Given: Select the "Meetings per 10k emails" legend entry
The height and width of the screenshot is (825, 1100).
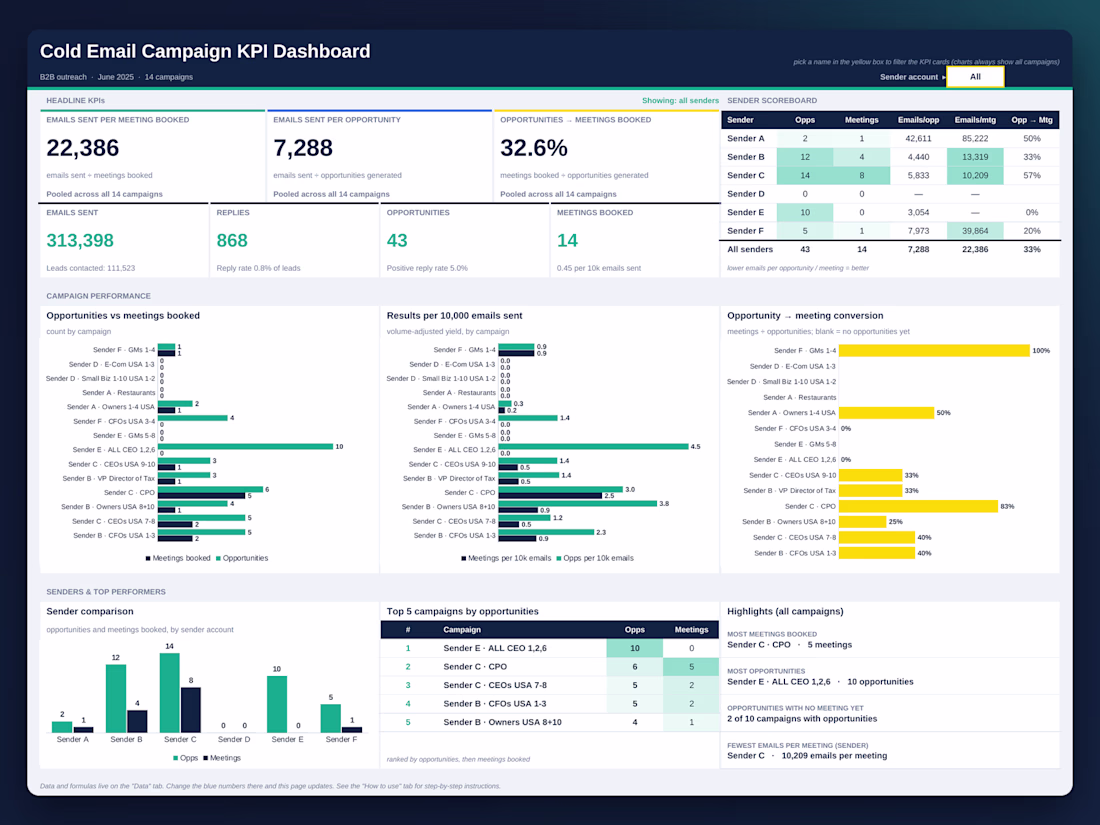Looking at the screenshot, I should point(506,558).
